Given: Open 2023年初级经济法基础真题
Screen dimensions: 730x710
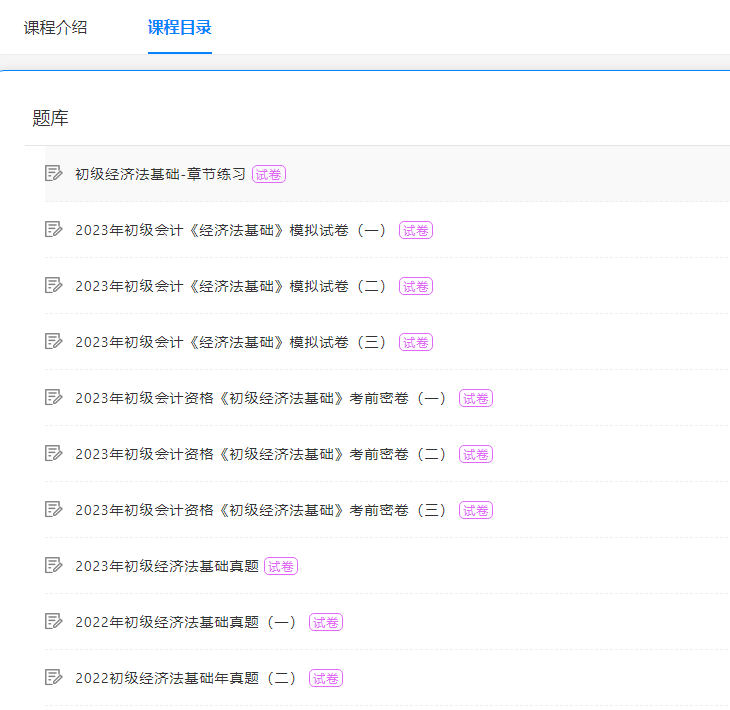Looking at the screenshot, I should tap(167, 566).
